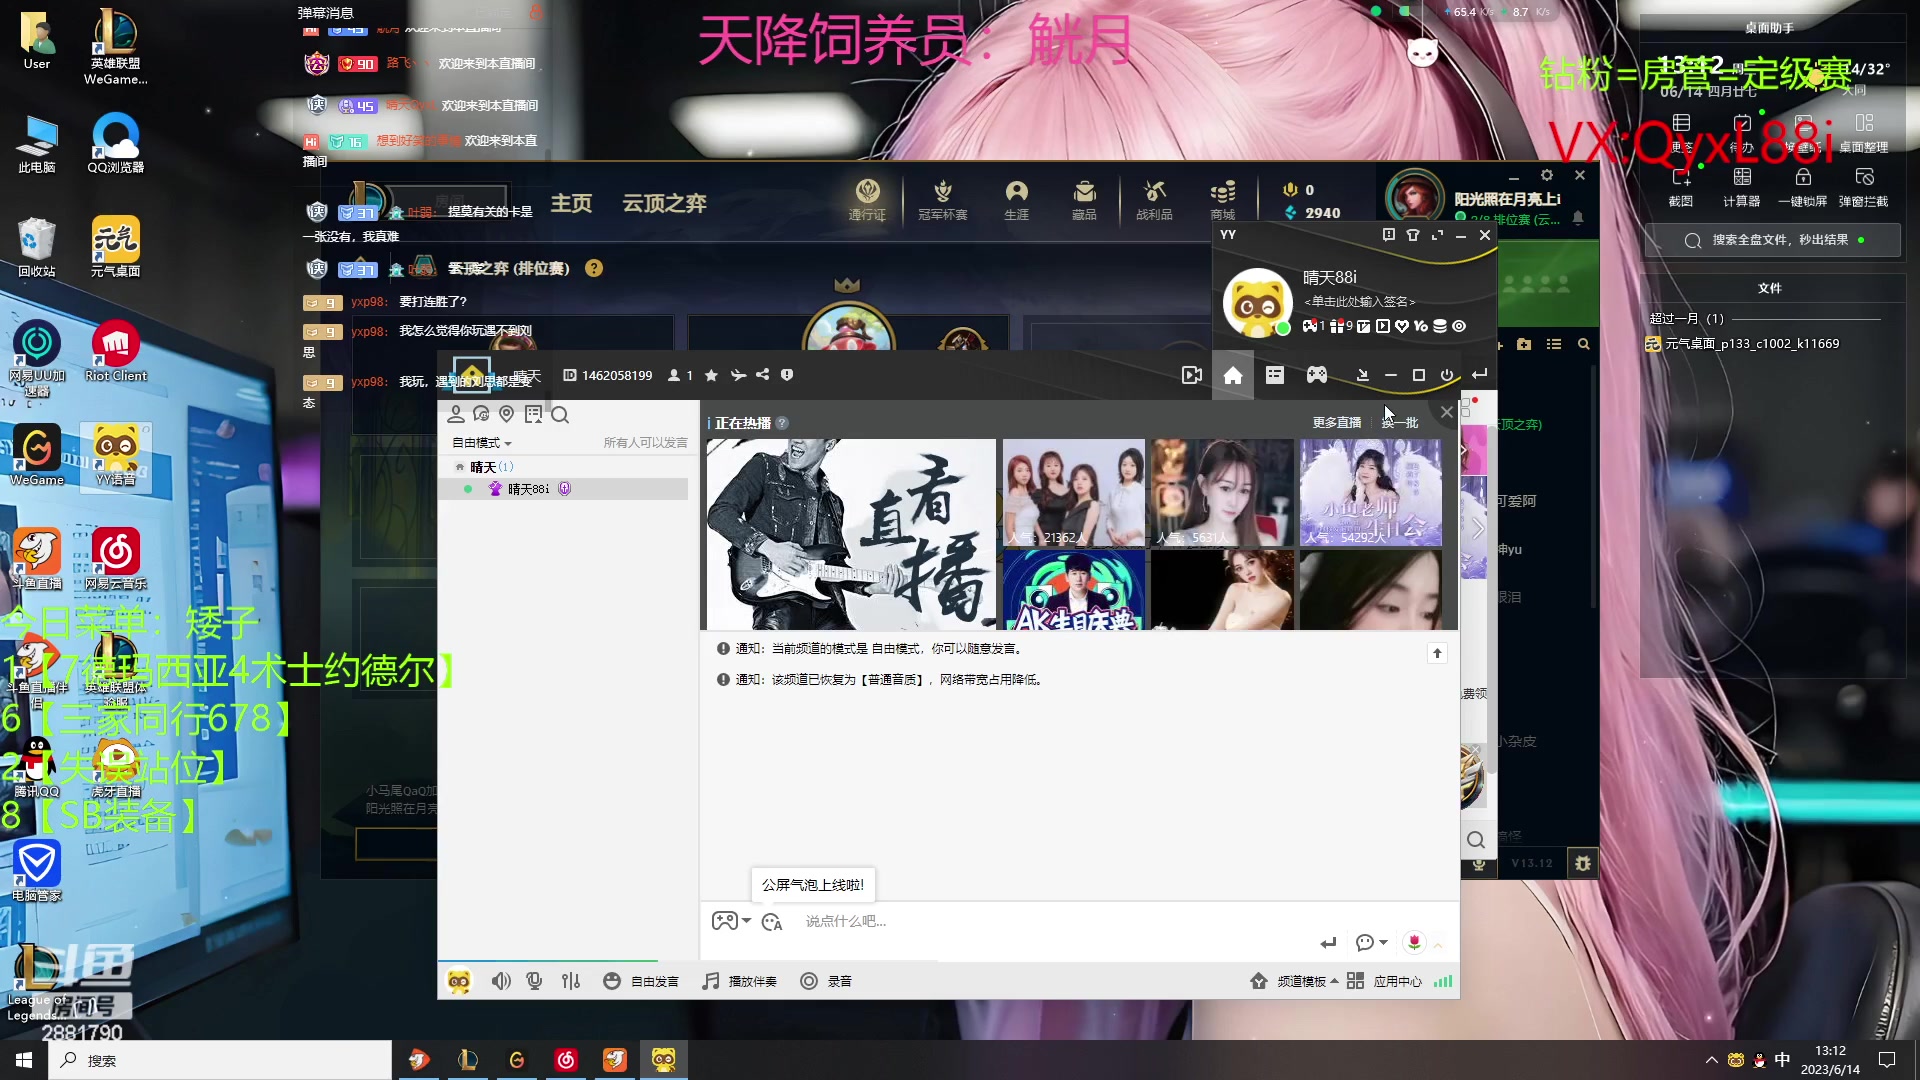Open 播放伴奏 accompaniment playback
The width and height of the screenshot is (1920, 1080).
[740, 981]
